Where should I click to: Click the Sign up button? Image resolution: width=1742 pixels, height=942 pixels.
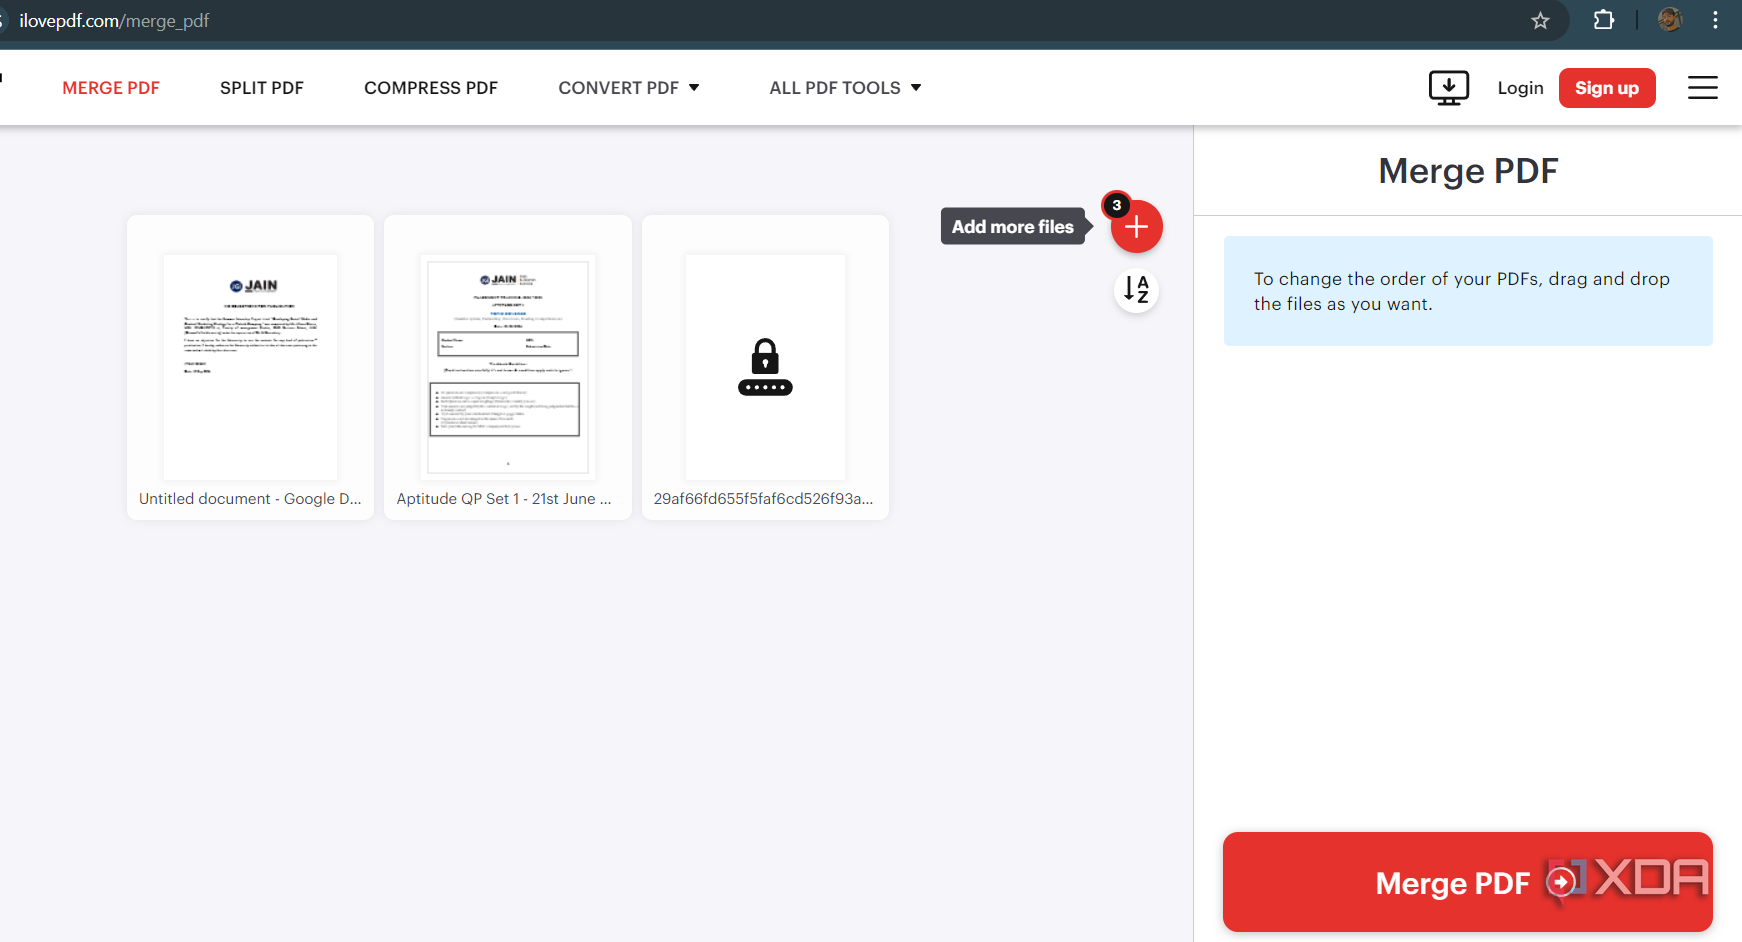tap(1607, 88)
